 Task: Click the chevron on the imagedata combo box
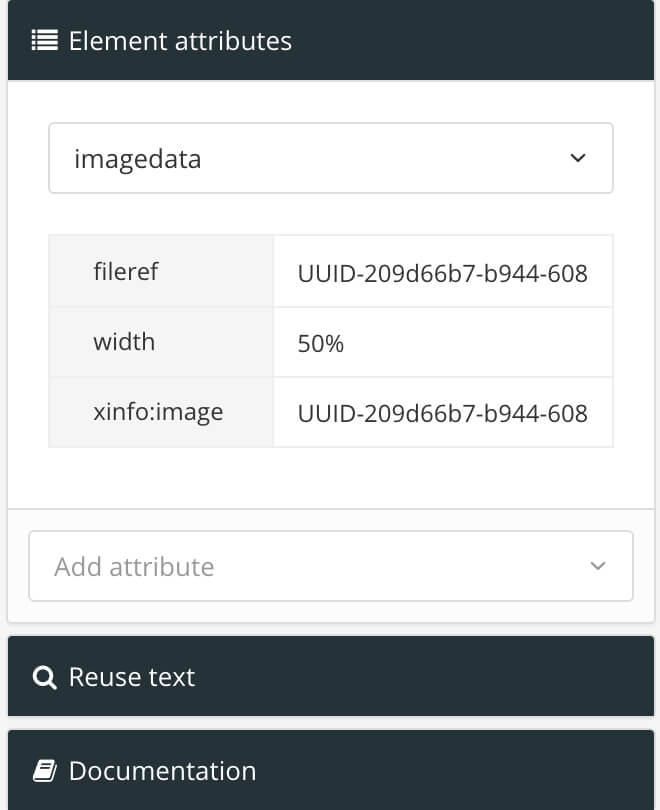(x=577, y=158)
